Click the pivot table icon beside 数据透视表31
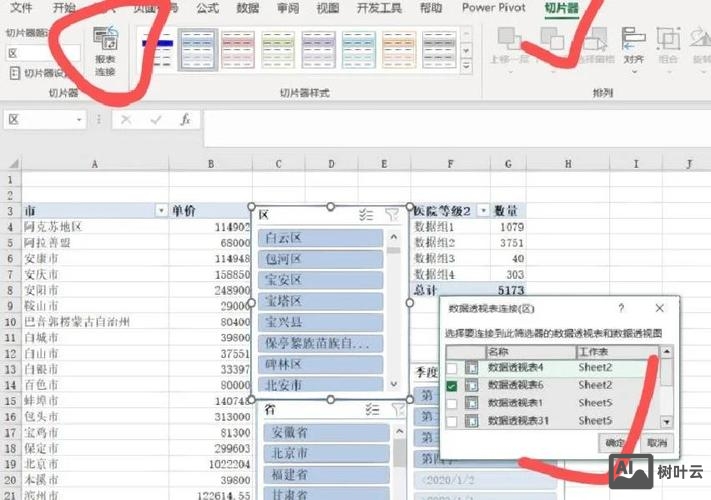Viewport: 711px width, 500px height. coord(472,421)
